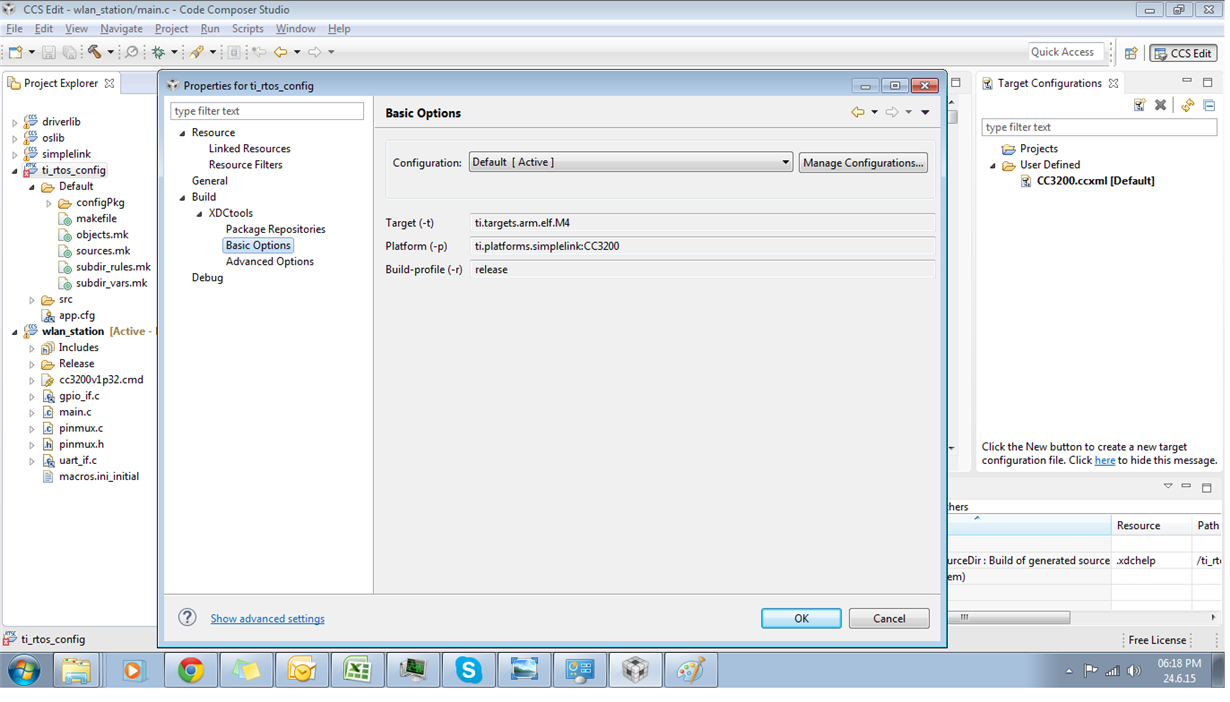1230x702 pixels.
Task: Click the Save All toolbar icon
Action: point(69,53)
